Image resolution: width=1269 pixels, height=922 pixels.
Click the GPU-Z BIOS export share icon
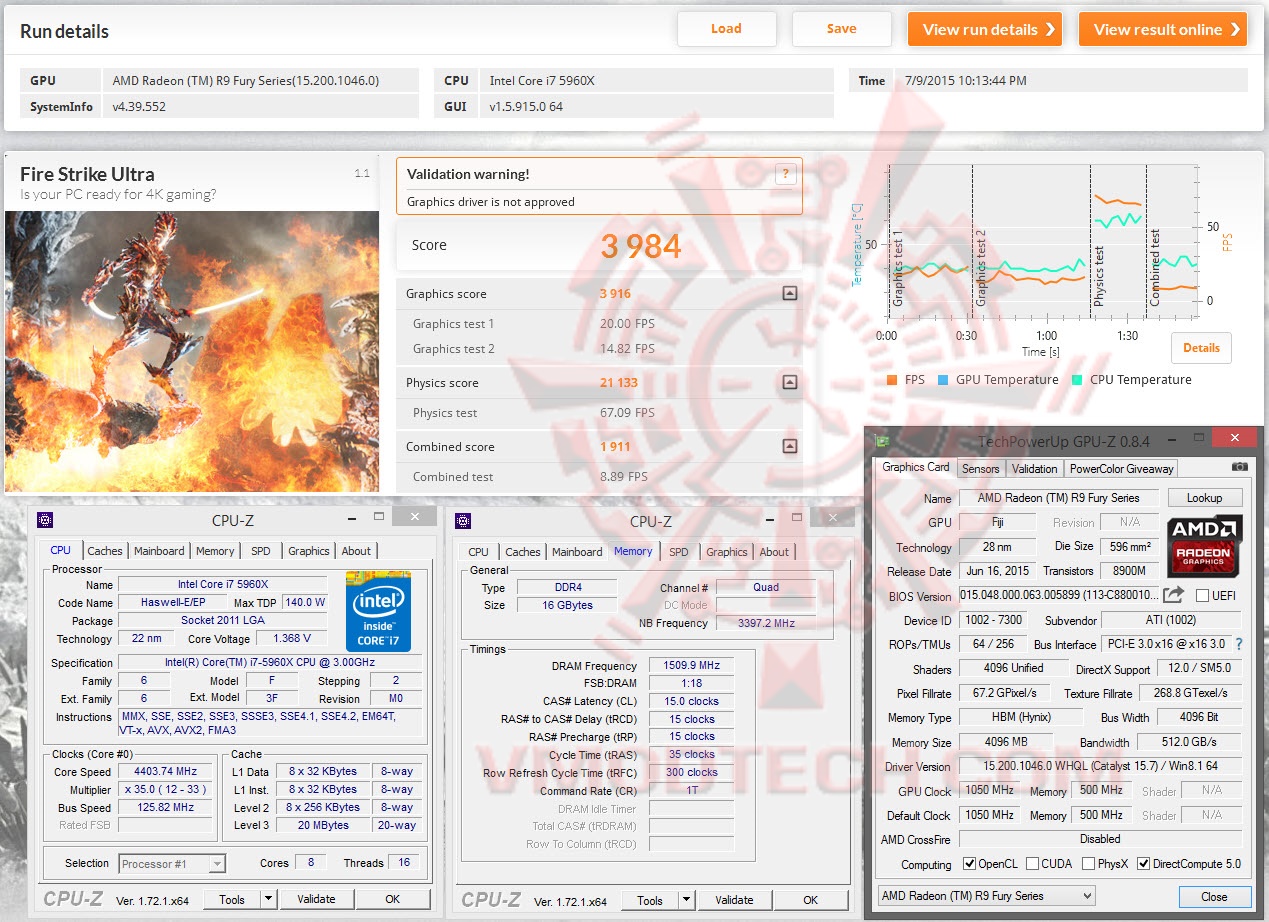tap(1173, 596)
